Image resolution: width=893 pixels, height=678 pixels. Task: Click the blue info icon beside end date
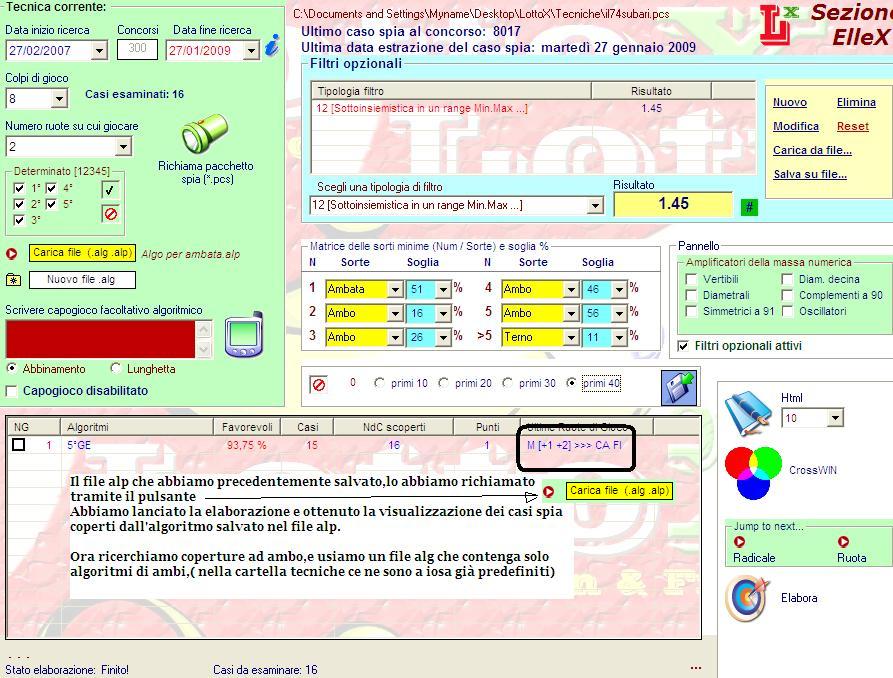pyautogui.click(x=273, y=46)
